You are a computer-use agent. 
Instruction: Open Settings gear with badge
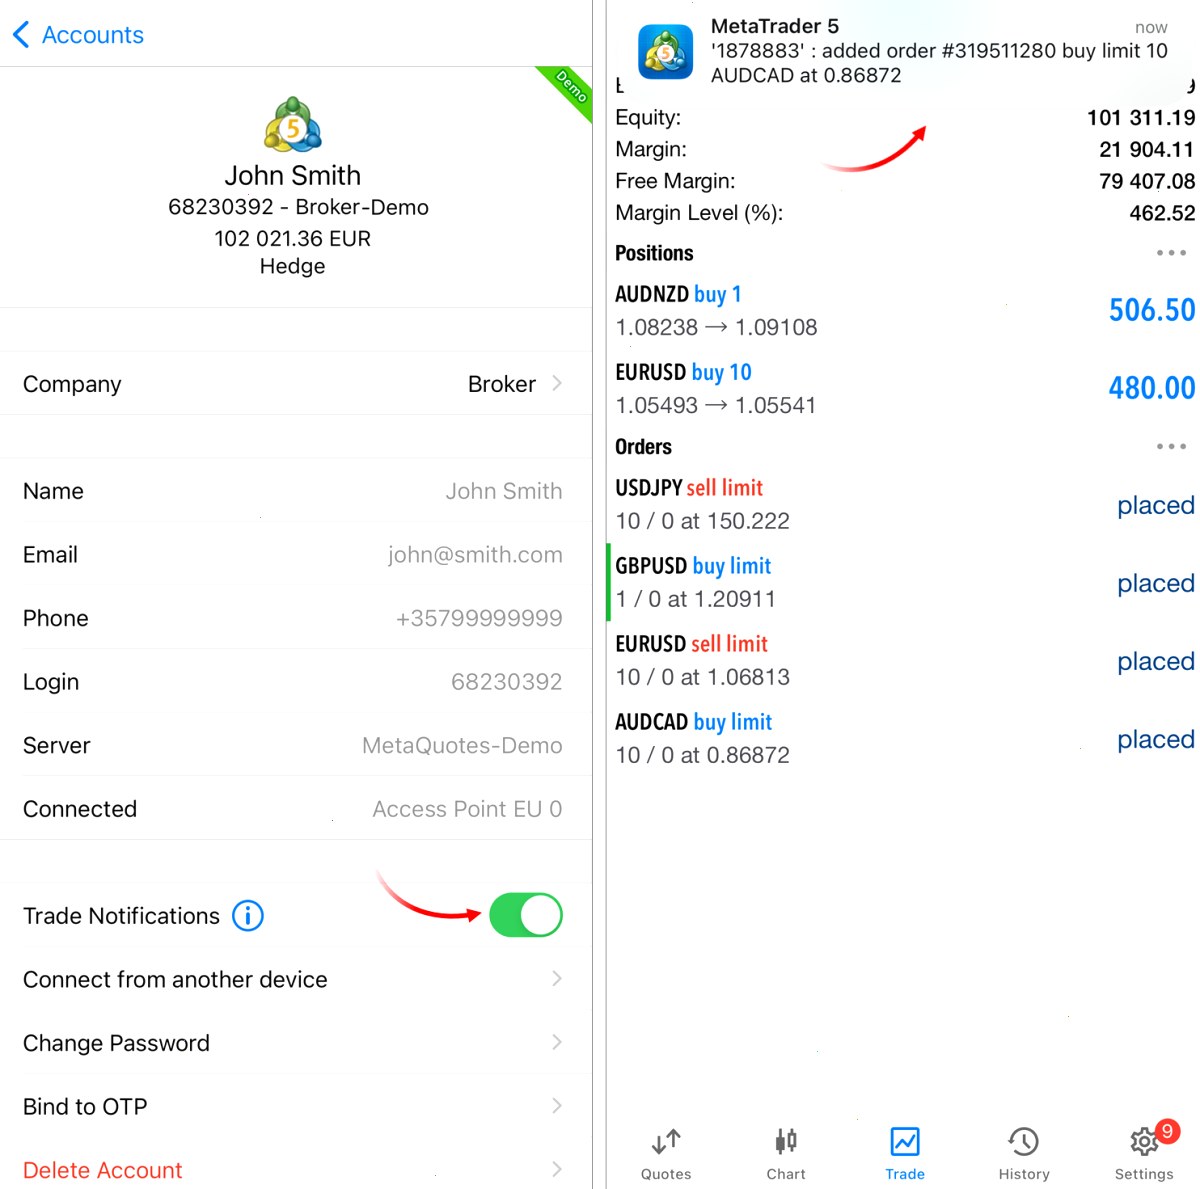pos(1146,1140)
